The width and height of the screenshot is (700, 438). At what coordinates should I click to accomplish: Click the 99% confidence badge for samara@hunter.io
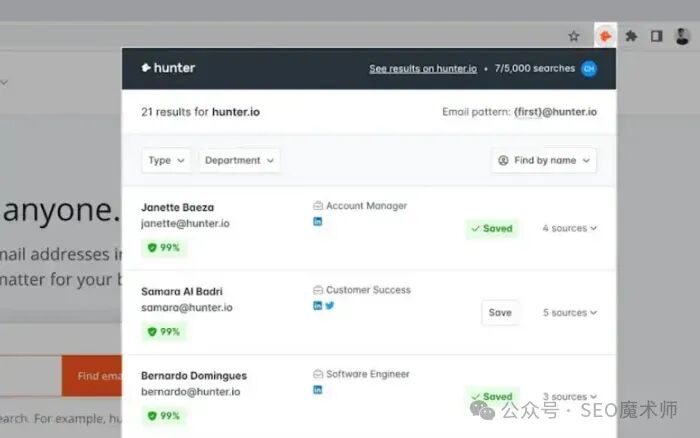pyautogui.click(x=164, y=332)
